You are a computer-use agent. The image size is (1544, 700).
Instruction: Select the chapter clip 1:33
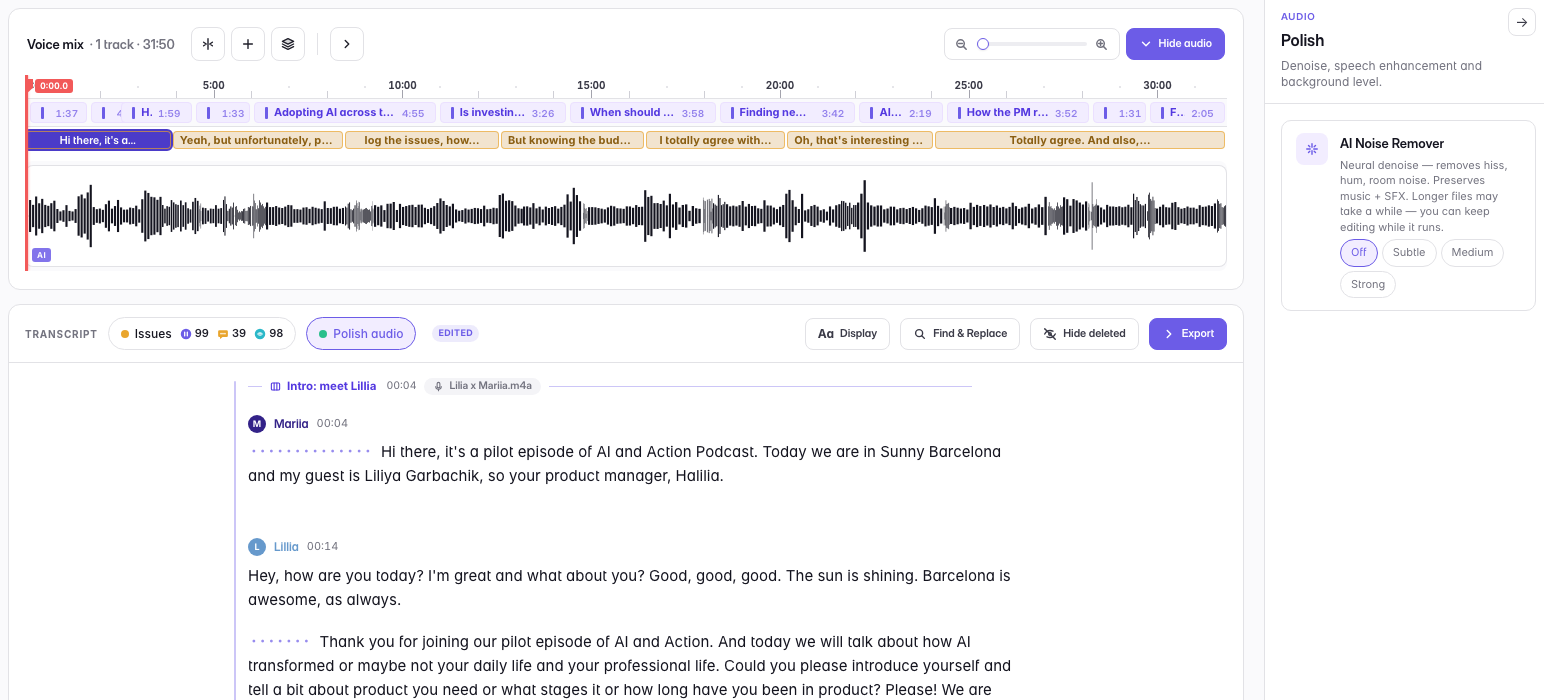(x=223, y=113)
